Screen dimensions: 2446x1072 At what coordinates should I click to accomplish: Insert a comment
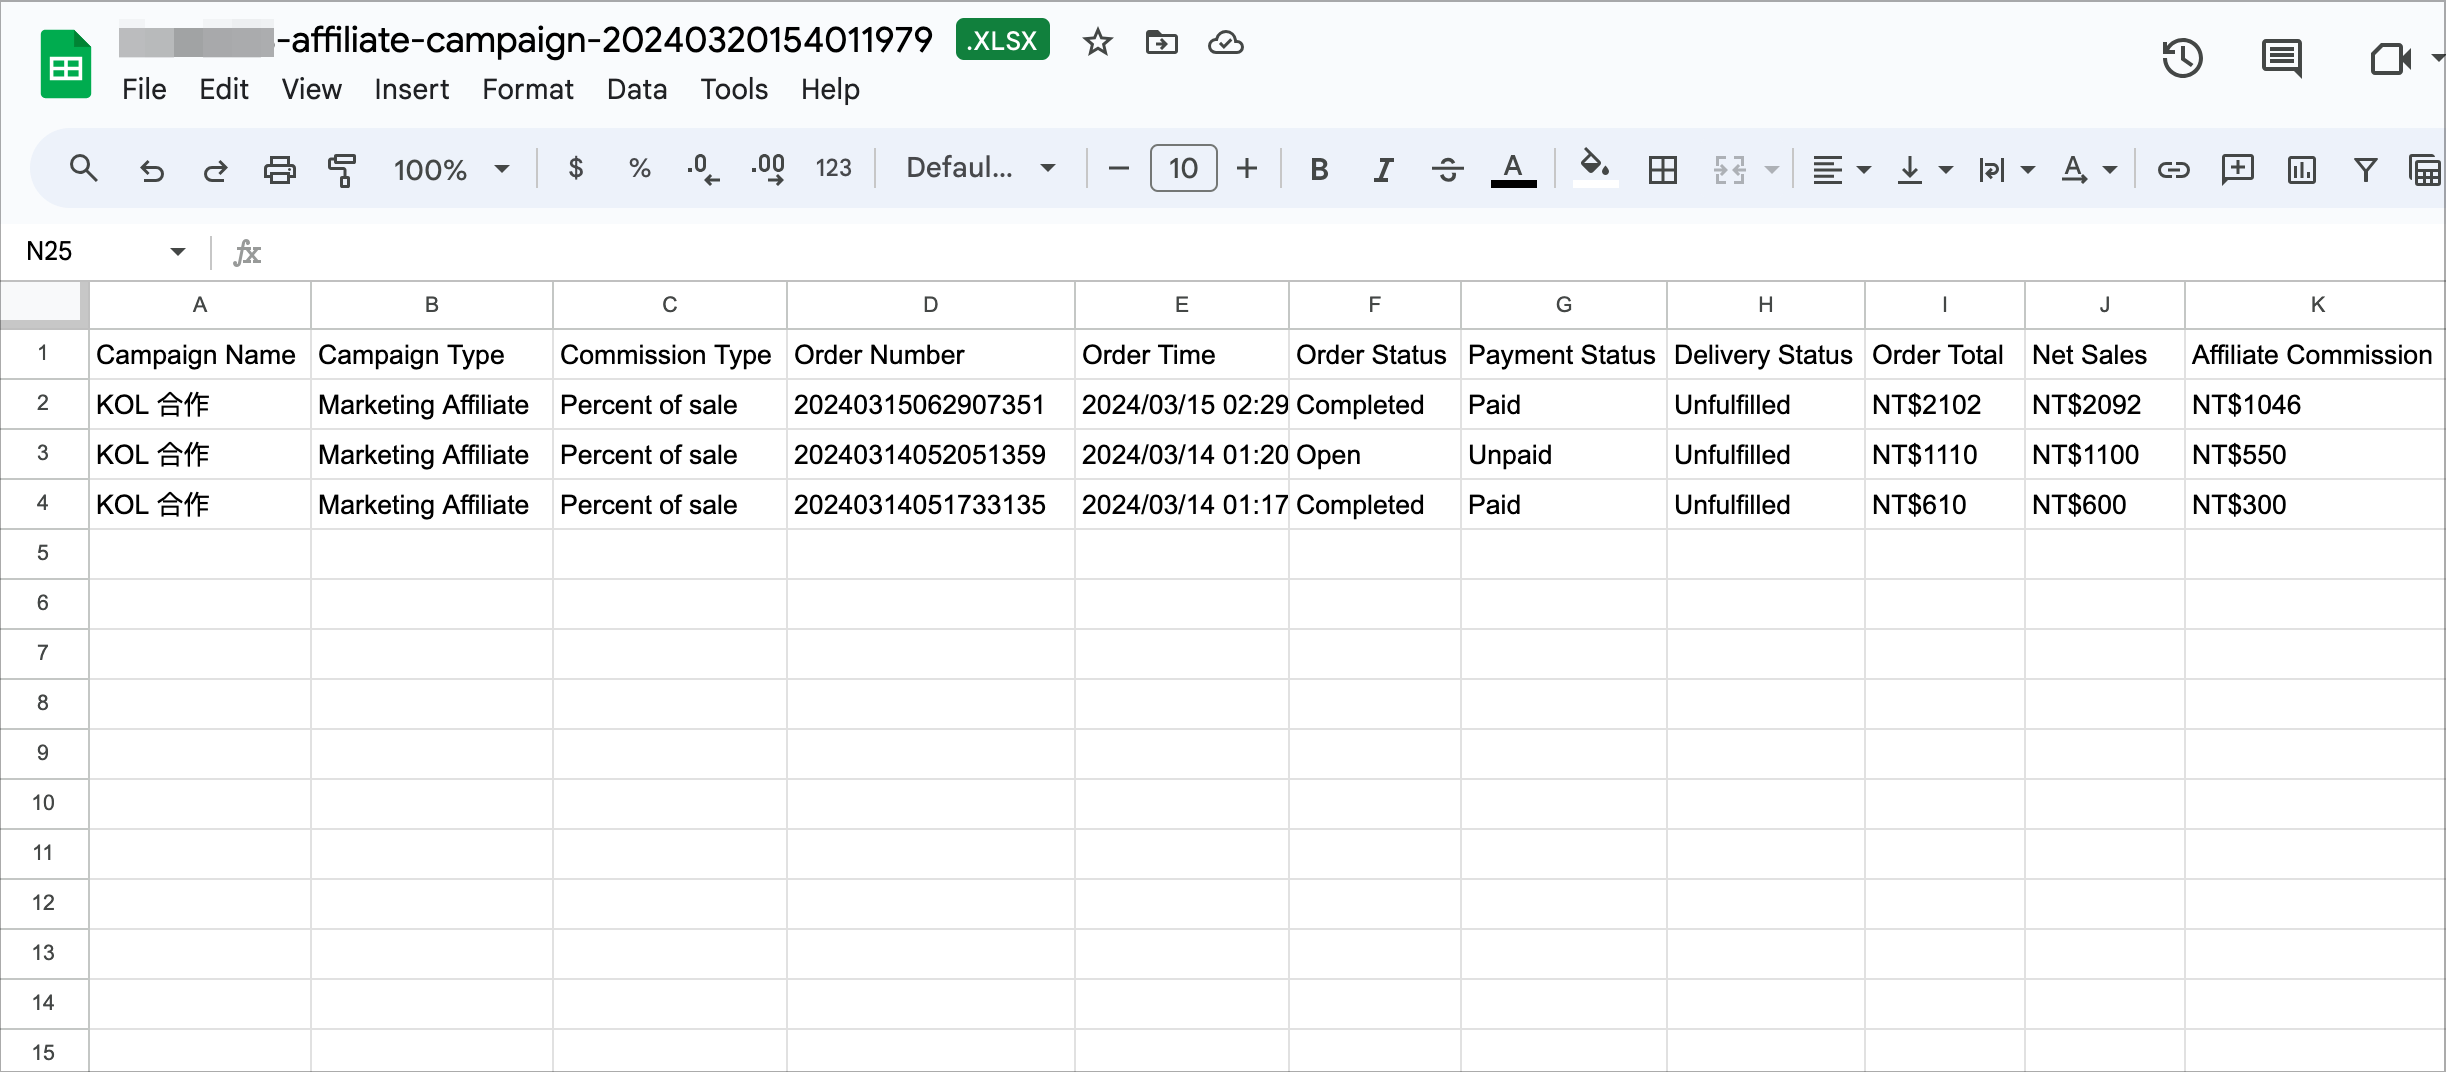pos(2237,169)
